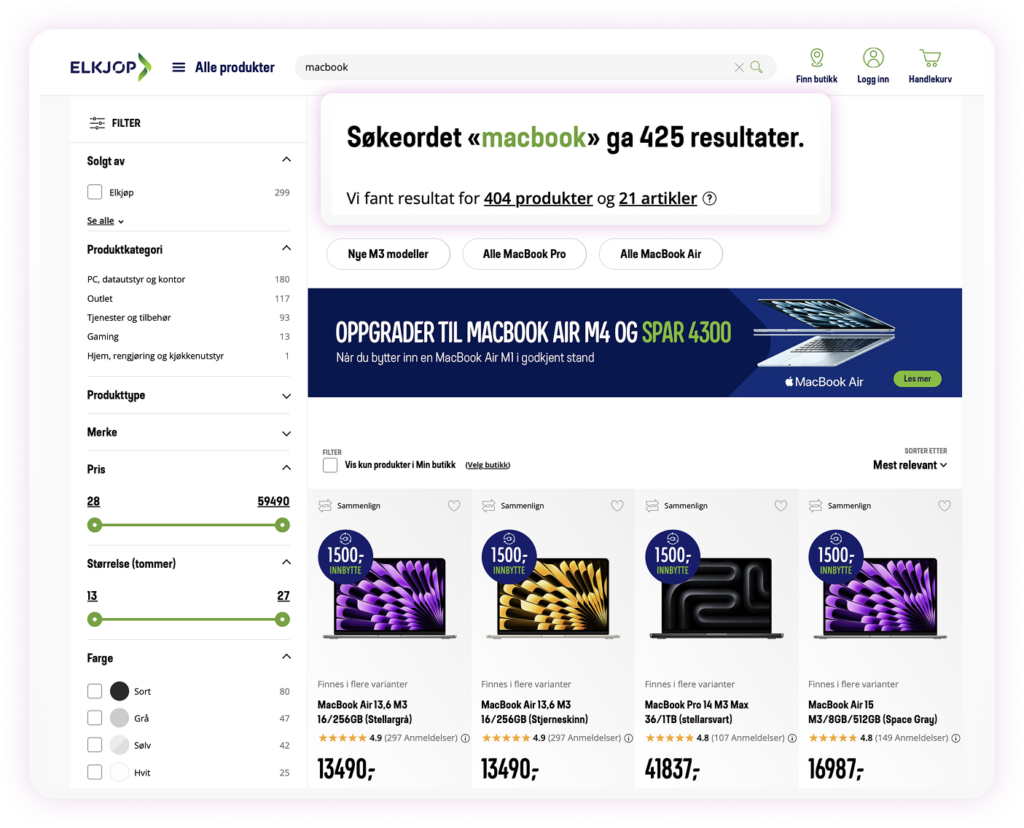This screenshot has width=1024, height=828.
Task: Tick Vis kun produkter i Min butikk
Action: 330,465
